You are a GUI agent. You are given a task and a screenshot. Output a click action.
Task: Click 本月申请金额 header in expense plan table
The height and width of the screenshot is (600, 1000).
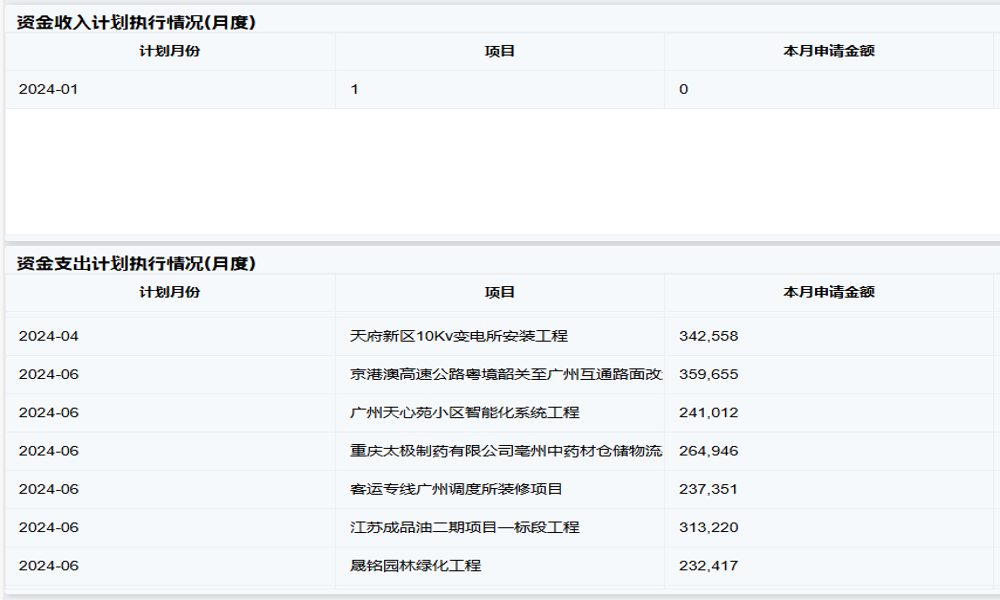(x=828, y=292)
